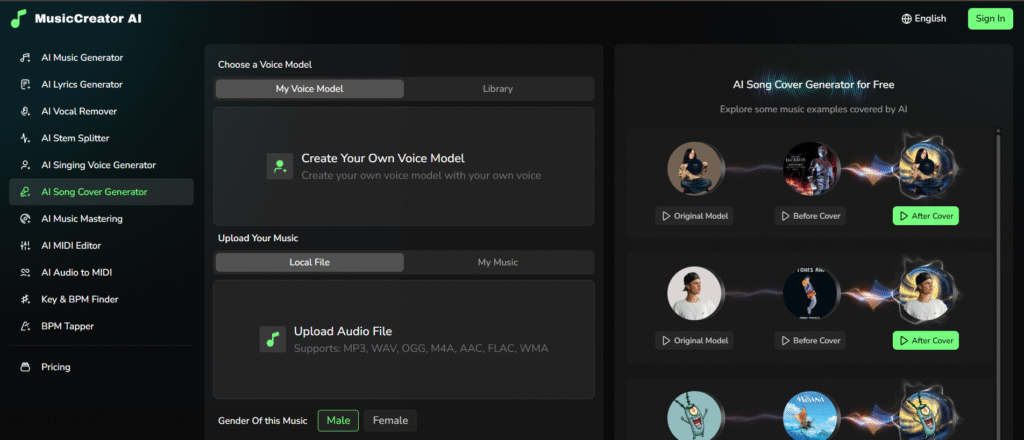Play Original Model in first example
The image size is (1024, 440).
click(x=694, y=216)
